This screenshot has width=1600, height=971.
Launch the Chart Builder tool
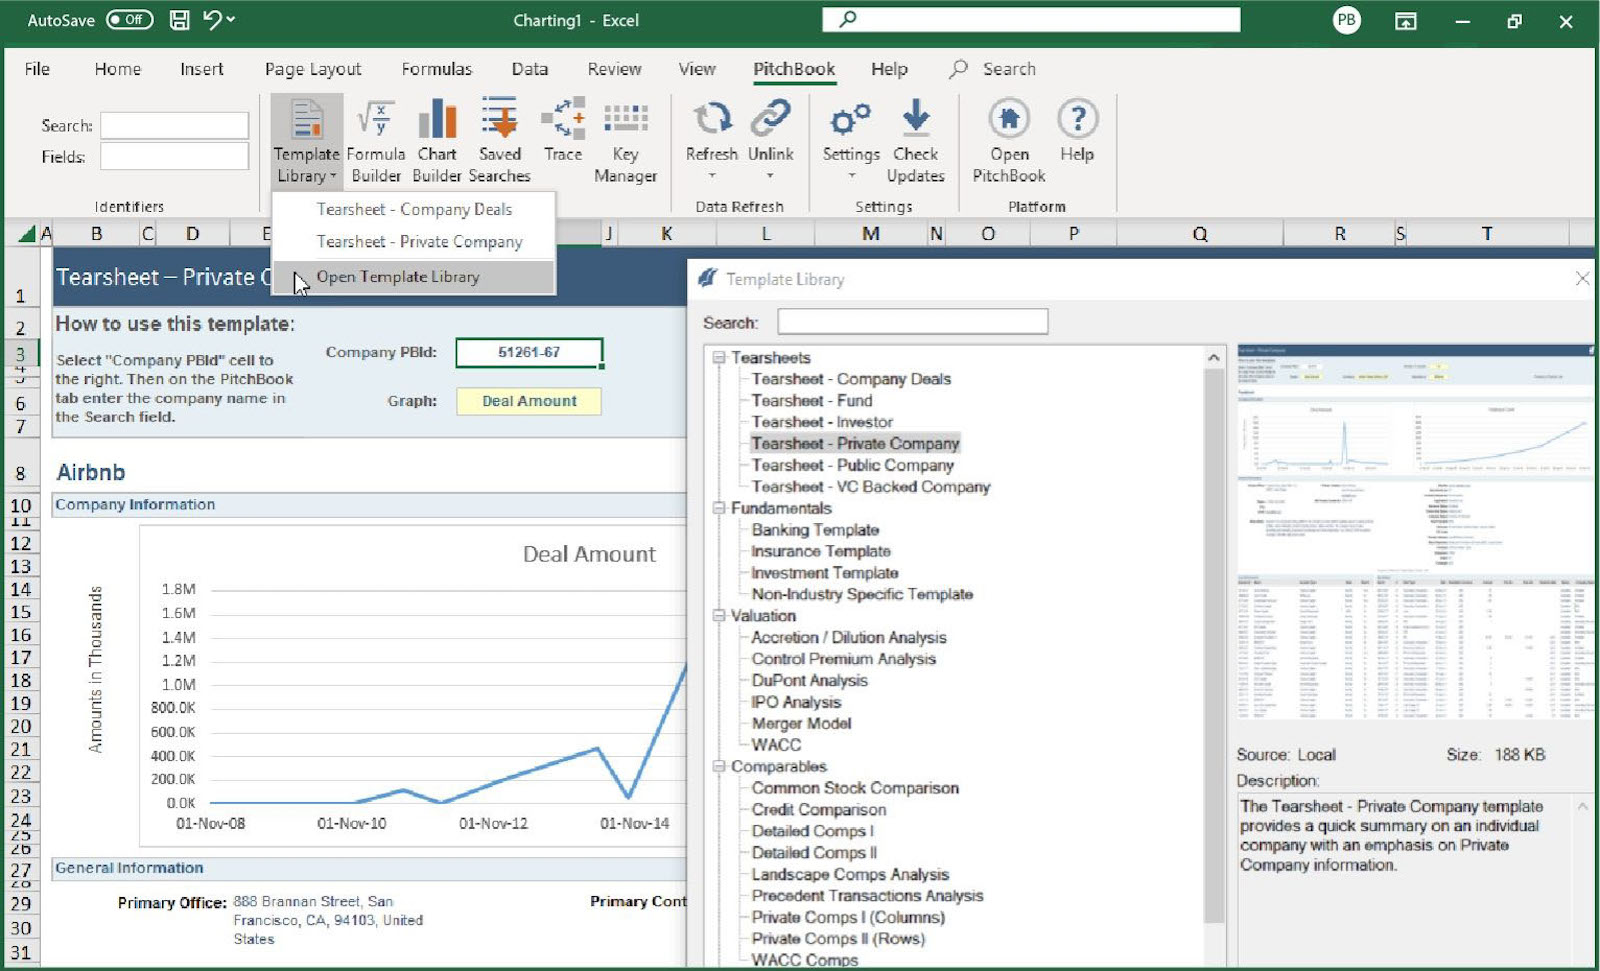tap(437, 141)
